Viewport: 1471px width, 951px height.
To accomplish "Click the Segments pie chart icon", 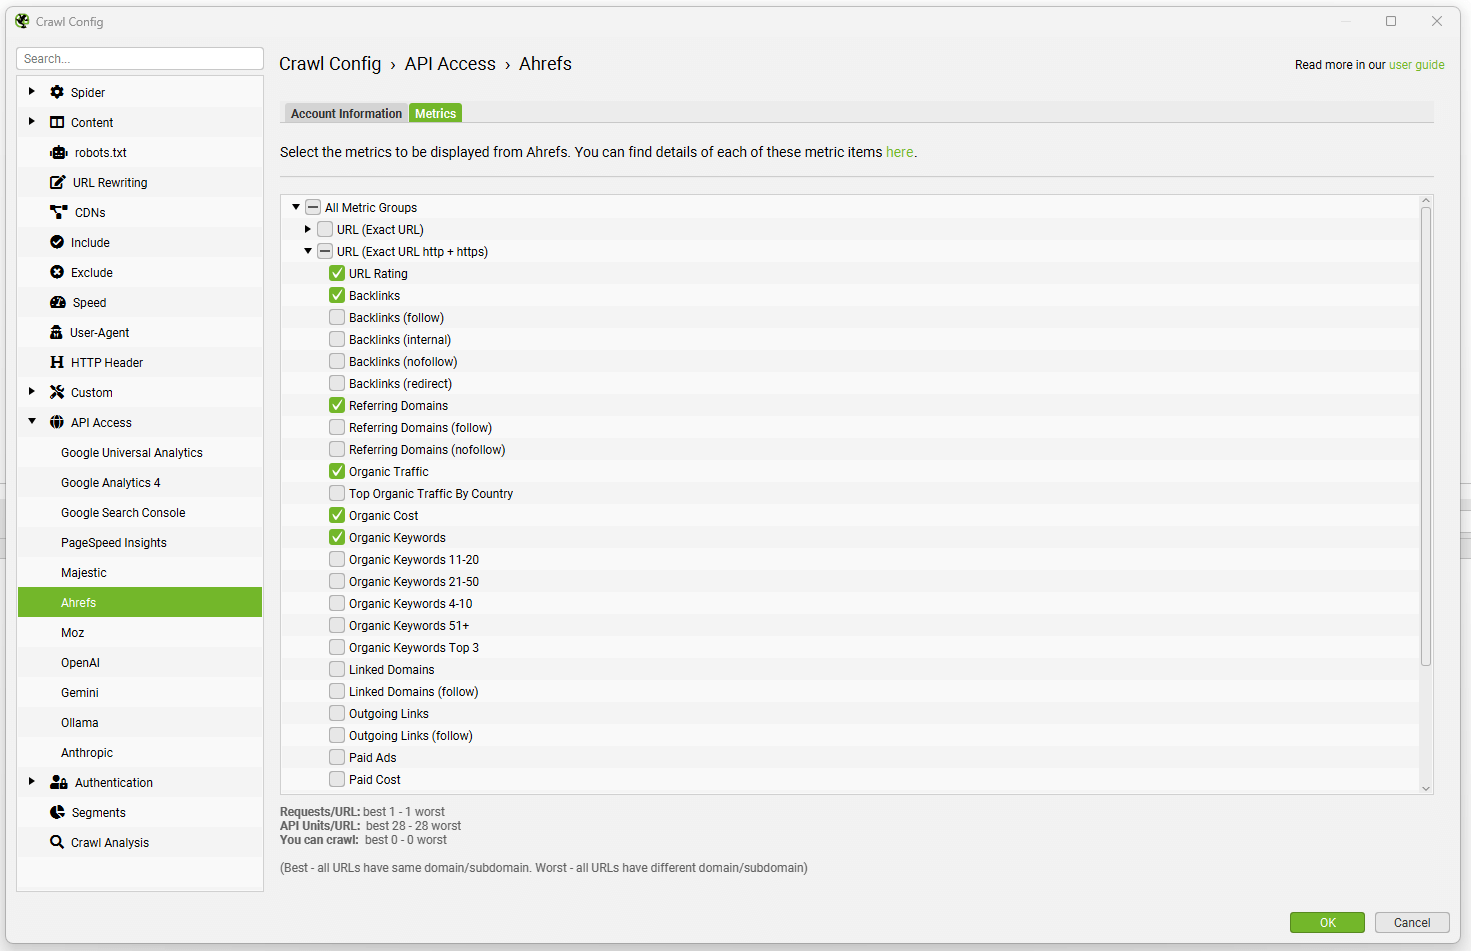I will (57, 812).
